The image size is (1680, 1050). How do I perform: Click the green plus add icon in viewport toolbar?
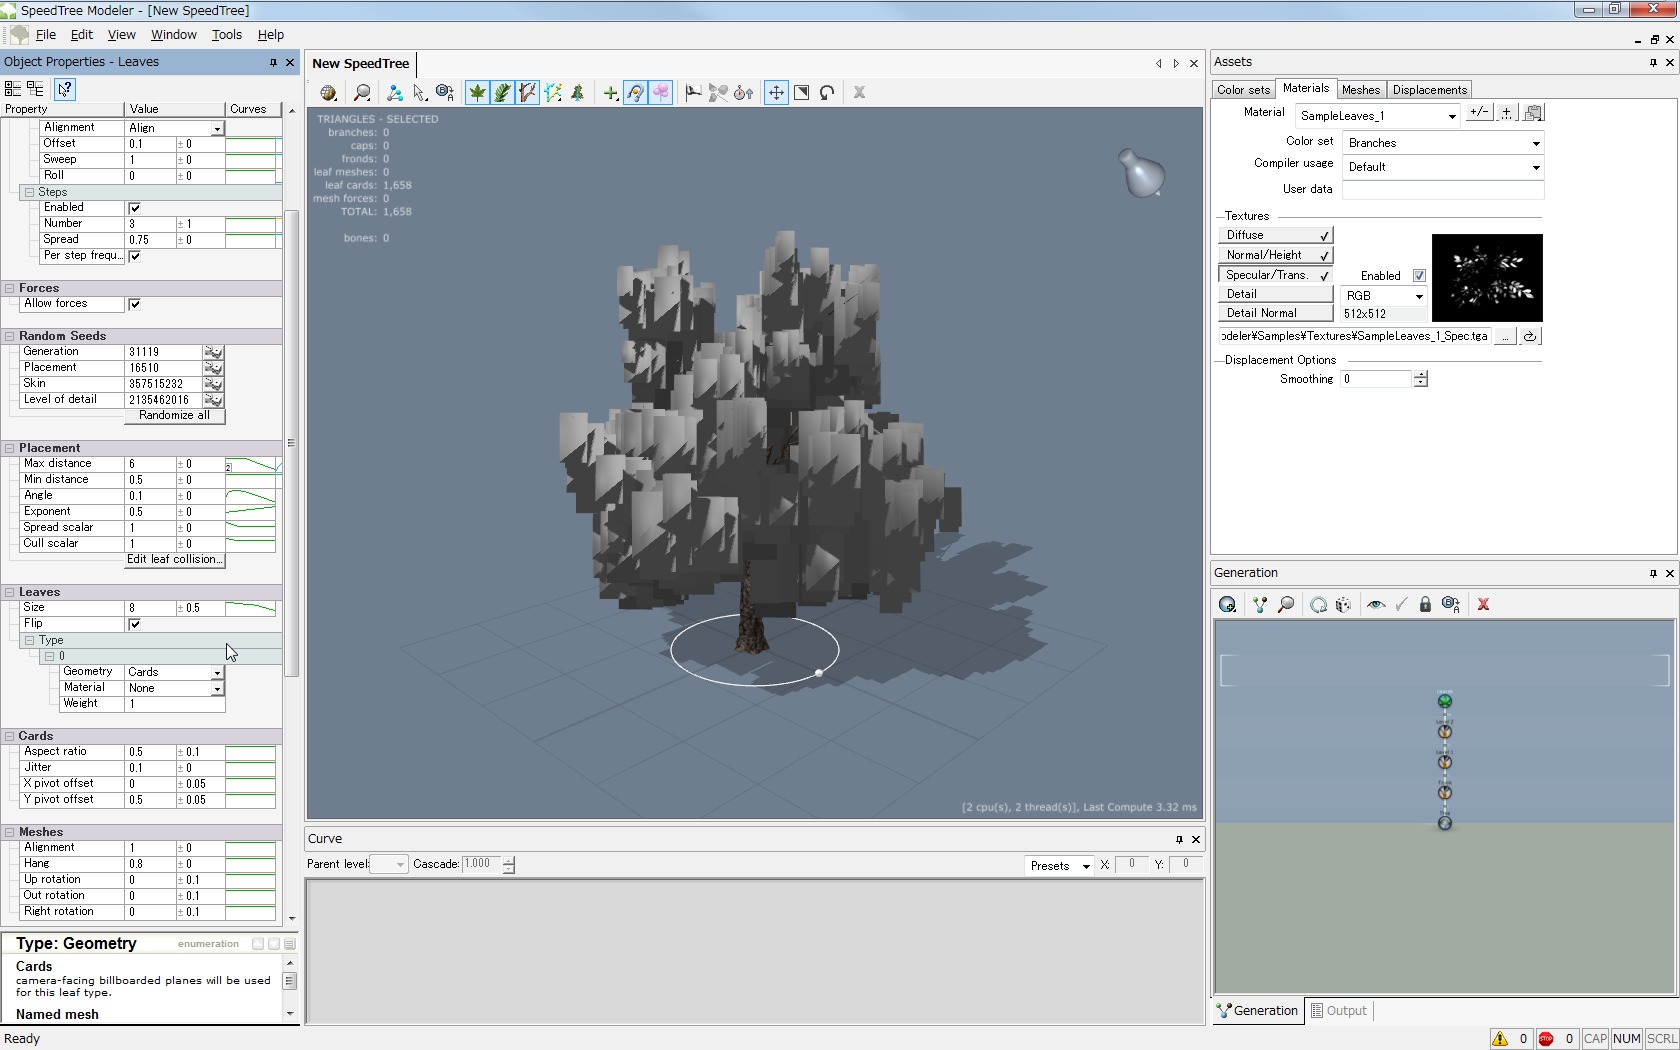610,93
